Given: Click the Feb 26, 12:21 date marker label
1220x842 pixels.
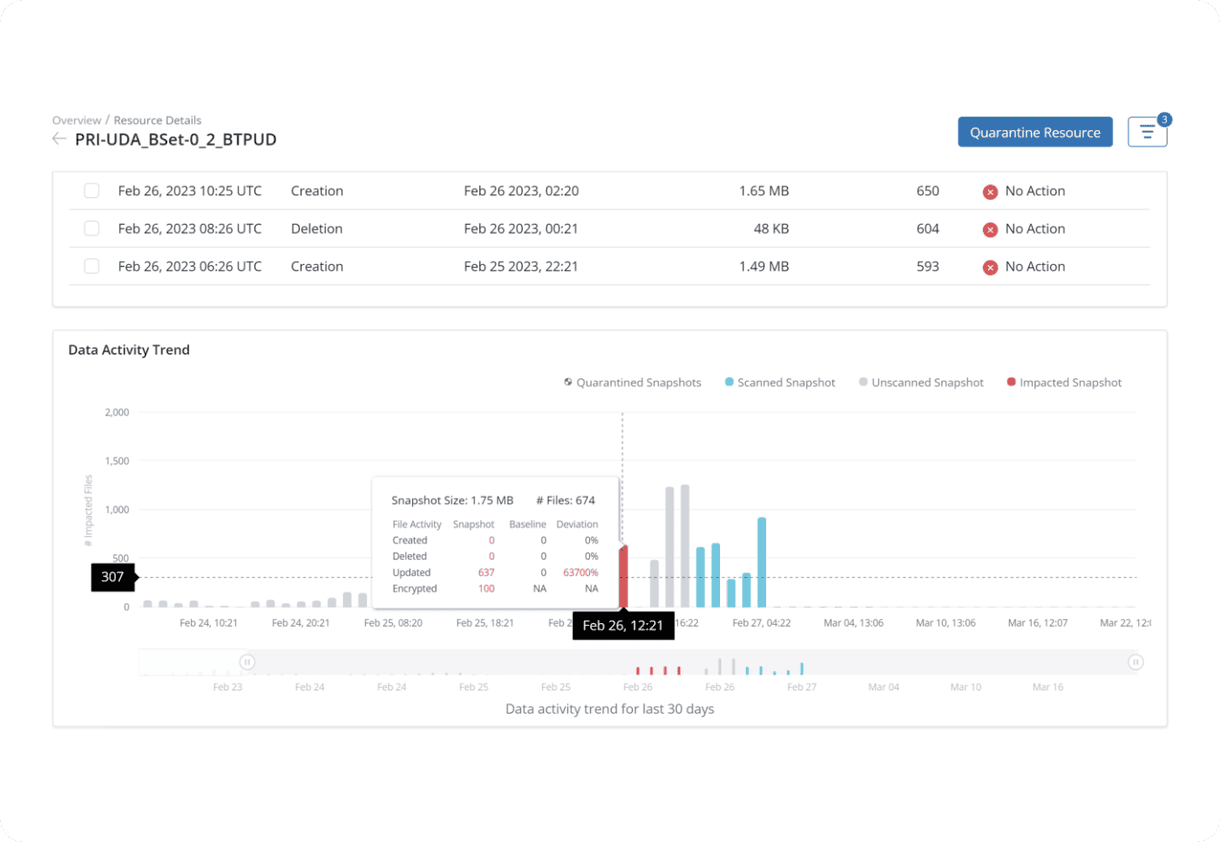Looking at the screenshot, I should (x=623, y=625).
